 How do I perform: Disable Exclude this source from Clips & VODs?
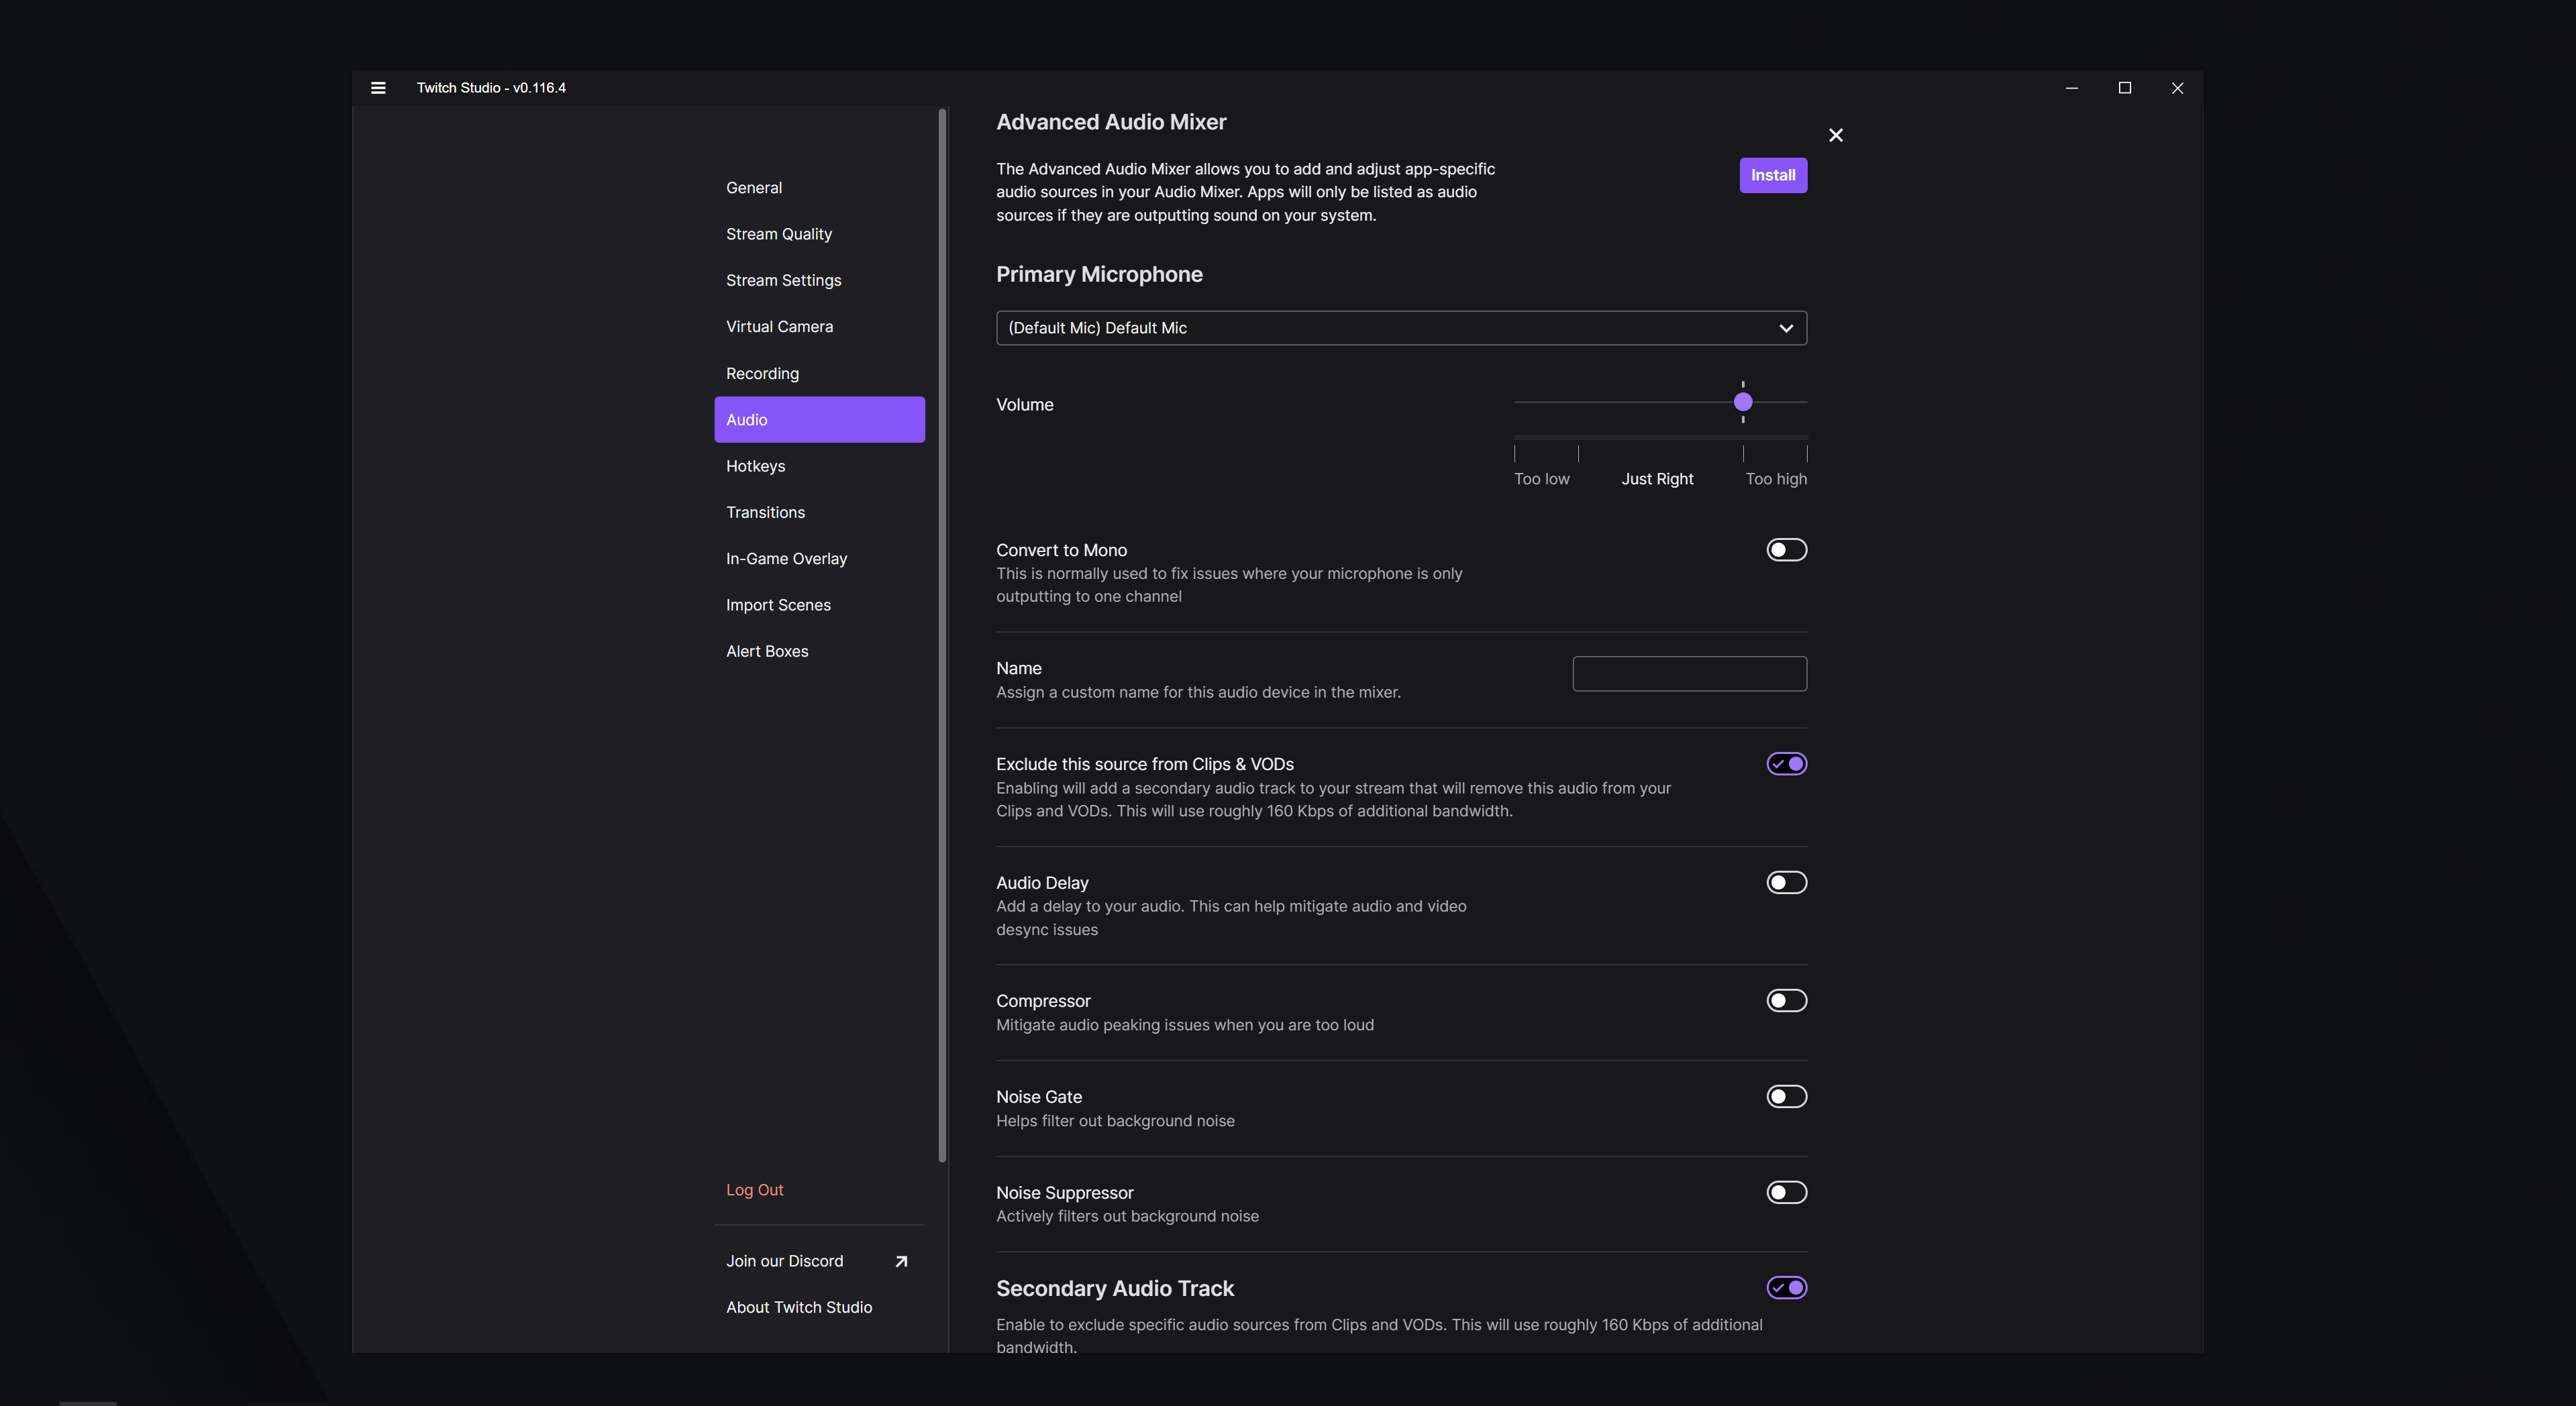1786,763
